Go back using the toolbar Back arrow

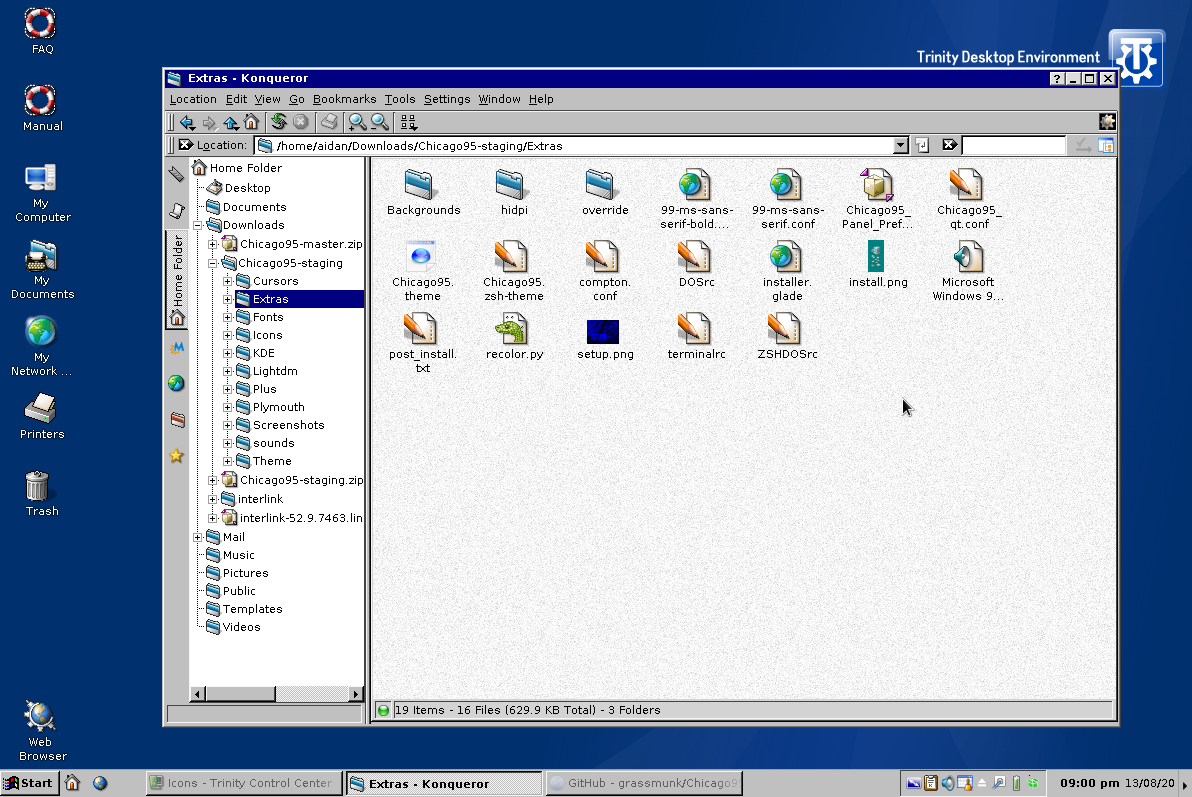pos(187,122)
